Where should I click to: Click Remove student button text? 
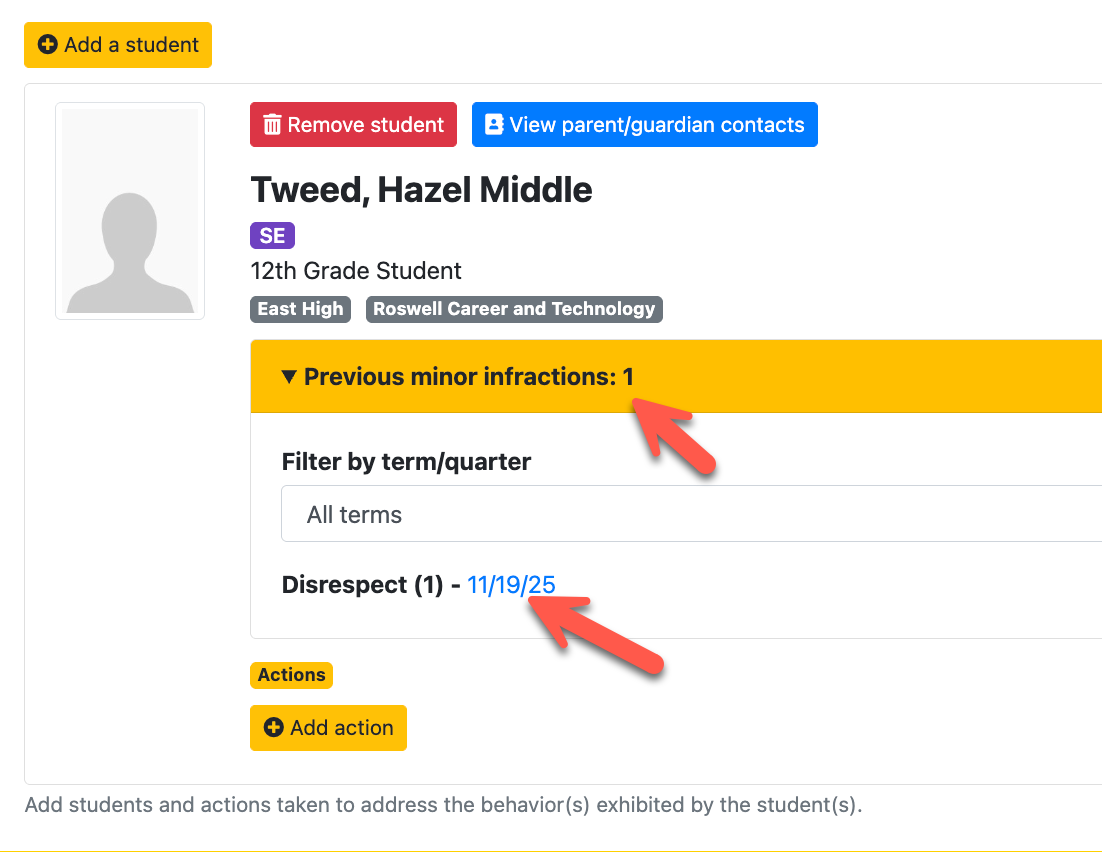click(365, 124)
